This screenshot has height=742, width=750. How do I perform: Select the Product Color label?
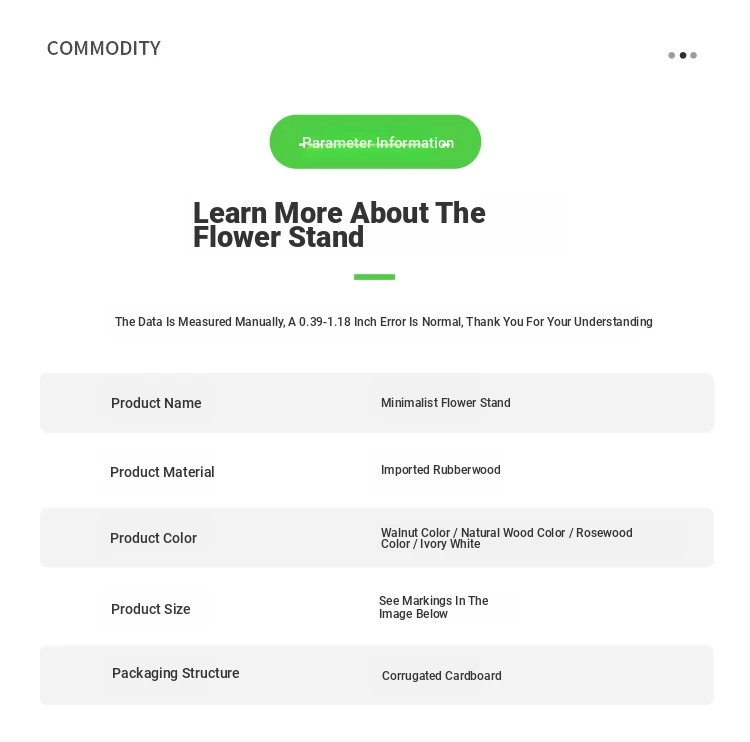coord(153,538)
